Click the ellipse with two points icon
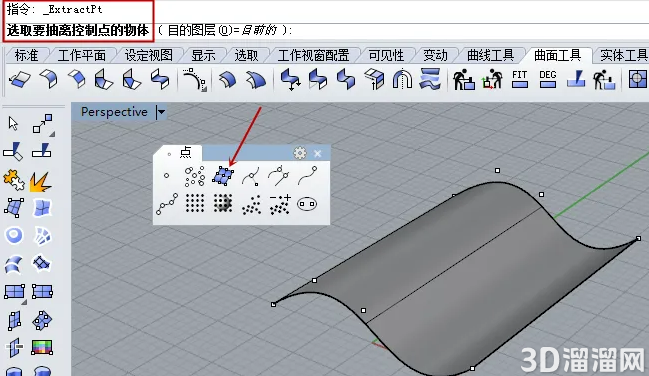This screenshot has height=376, width=649. pyautogui.click(x=307, y=204)
